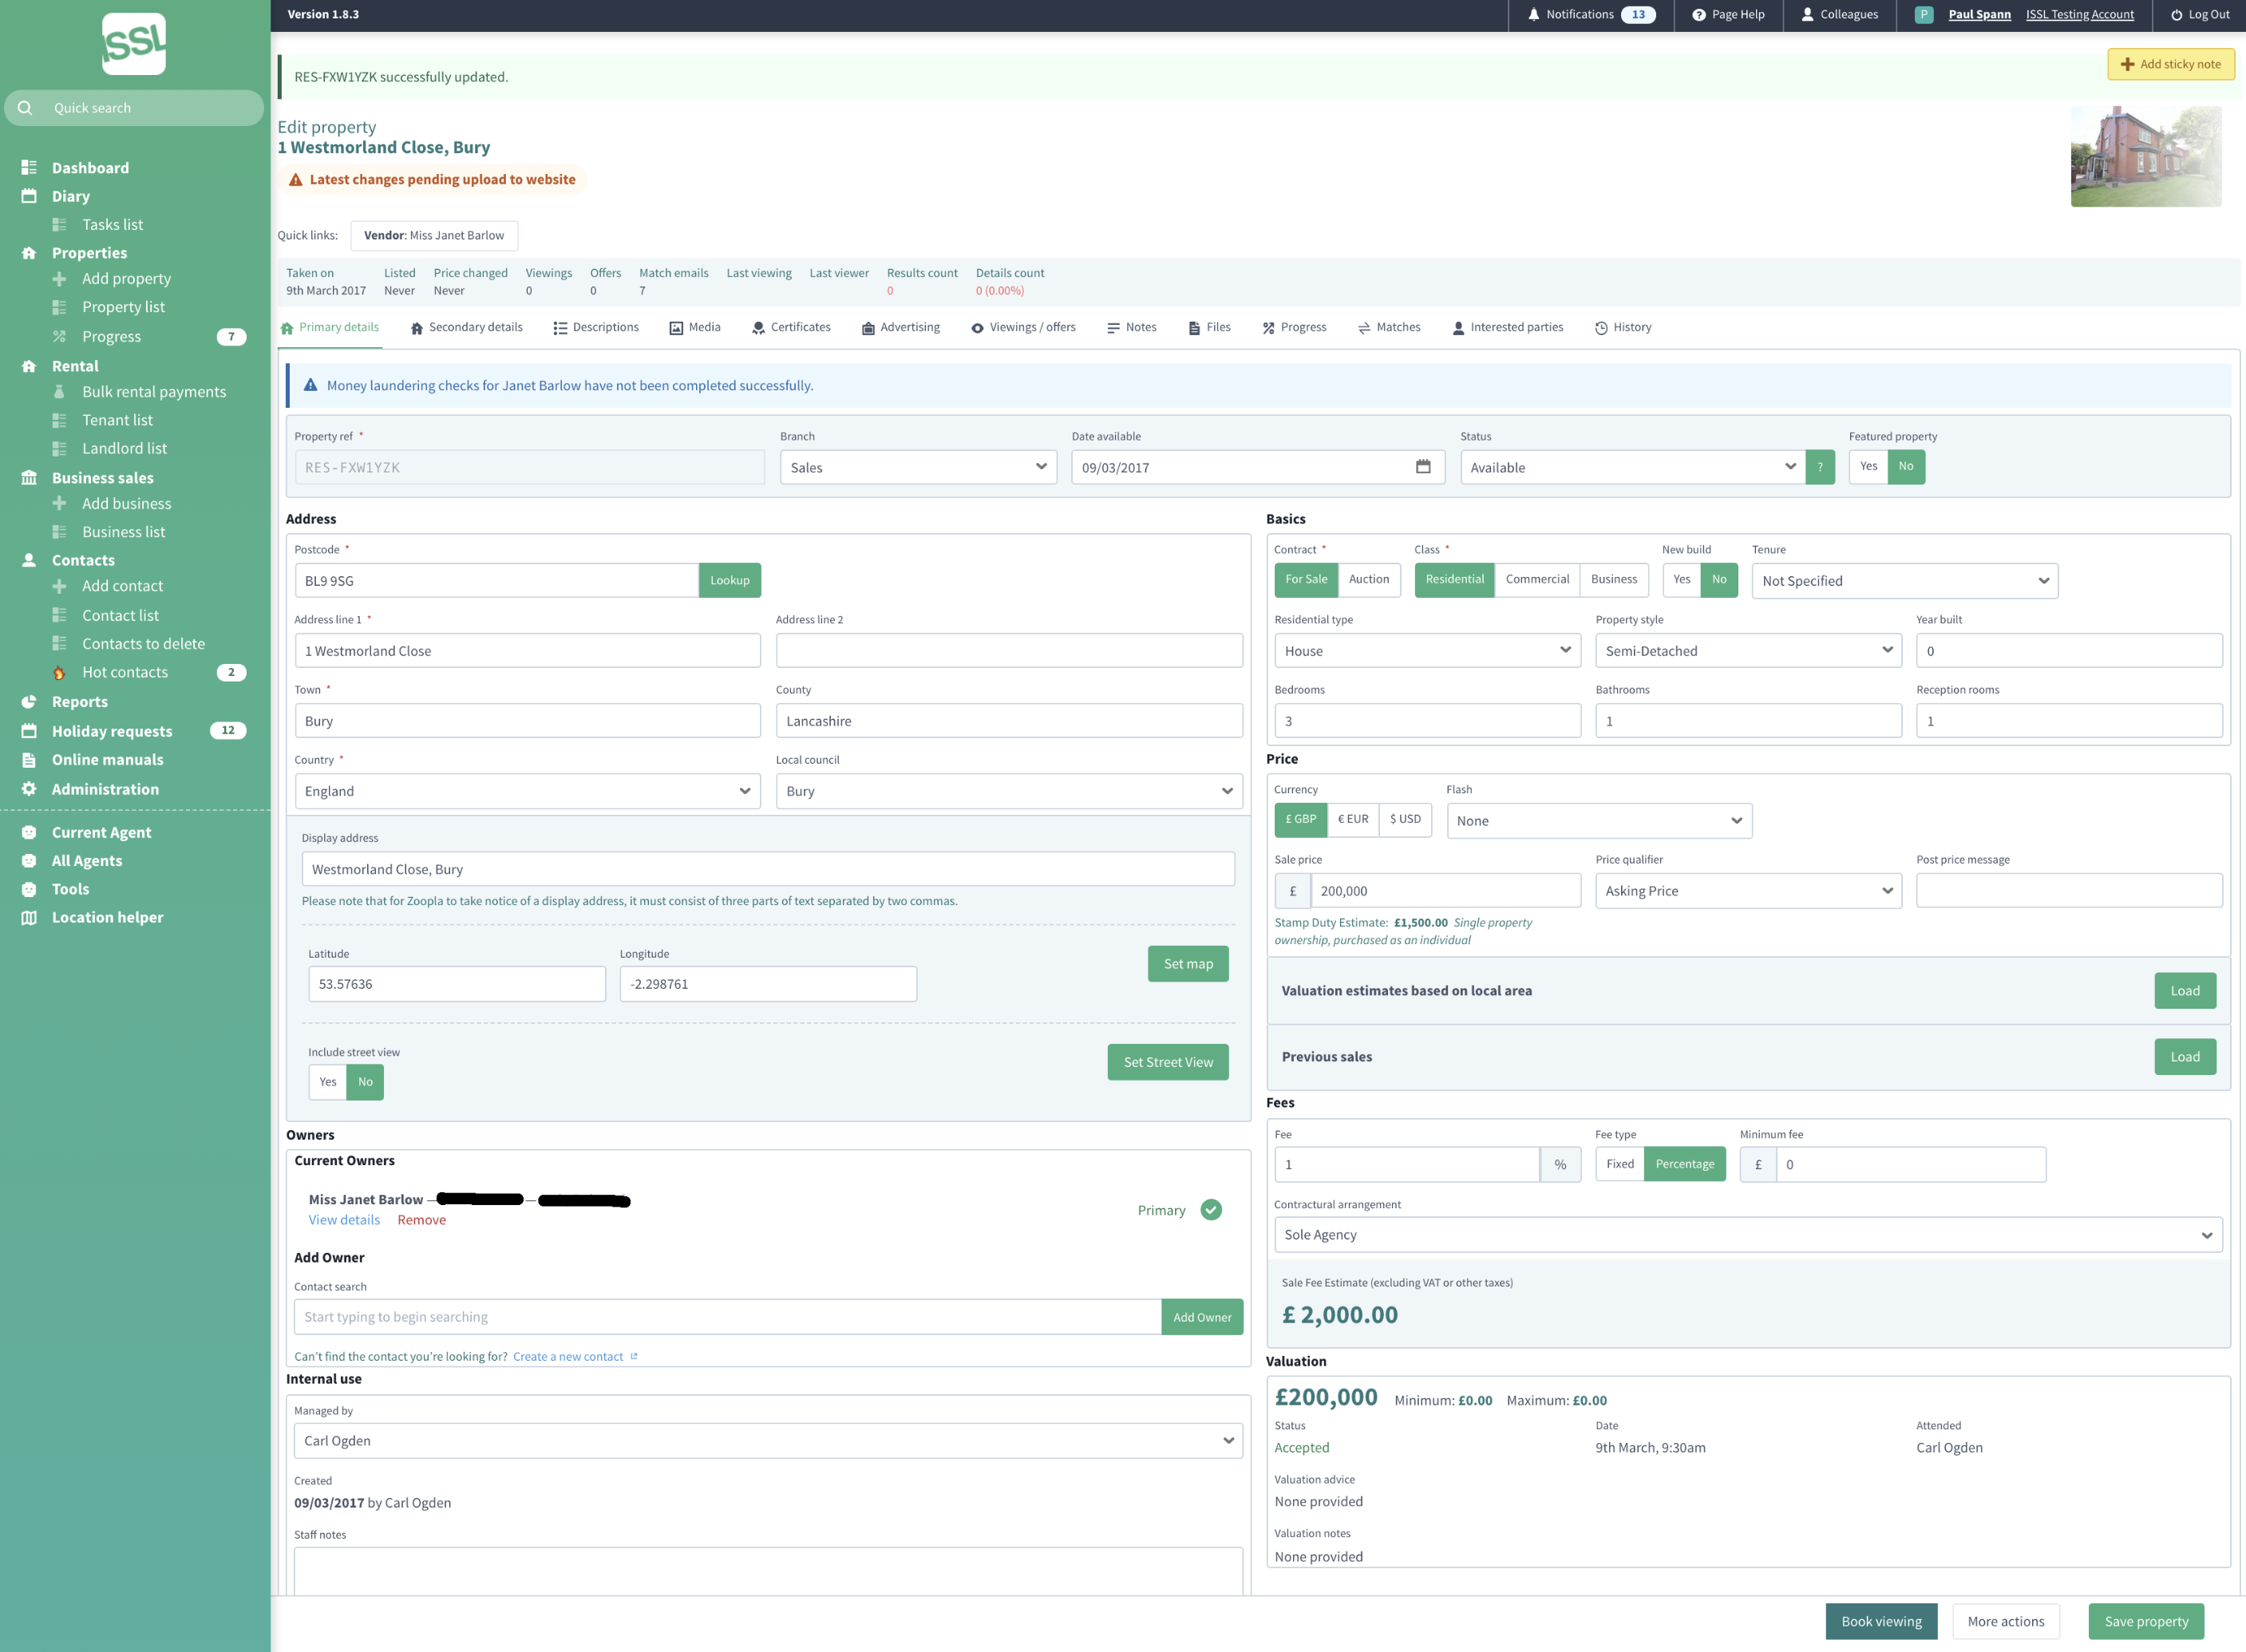Click Create a new contact link

pyautogui.click(x=568, y=1357)
